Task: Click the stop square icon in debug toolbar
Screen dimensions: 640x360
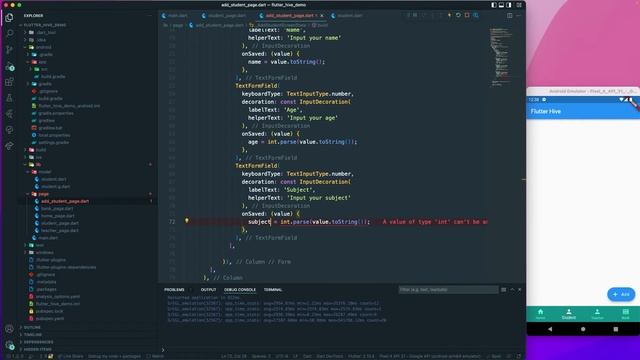Action: pos(467,16)
